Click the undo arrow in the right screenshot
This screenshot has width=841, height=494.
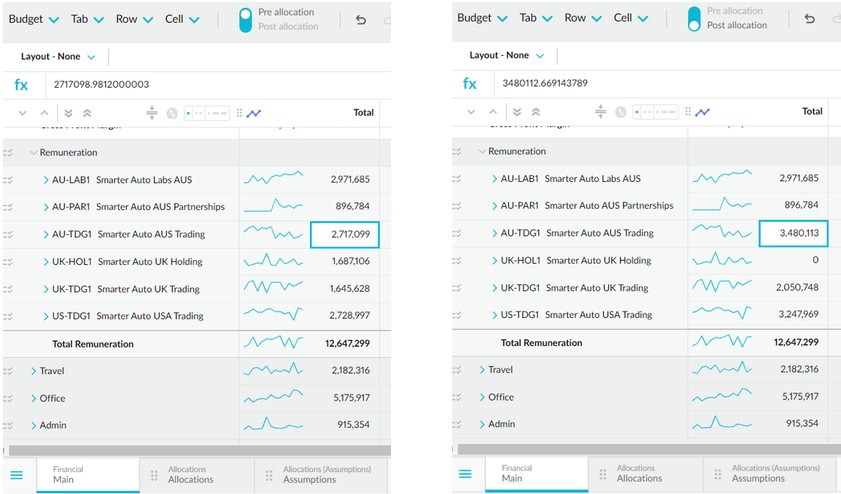pos(810,19)
